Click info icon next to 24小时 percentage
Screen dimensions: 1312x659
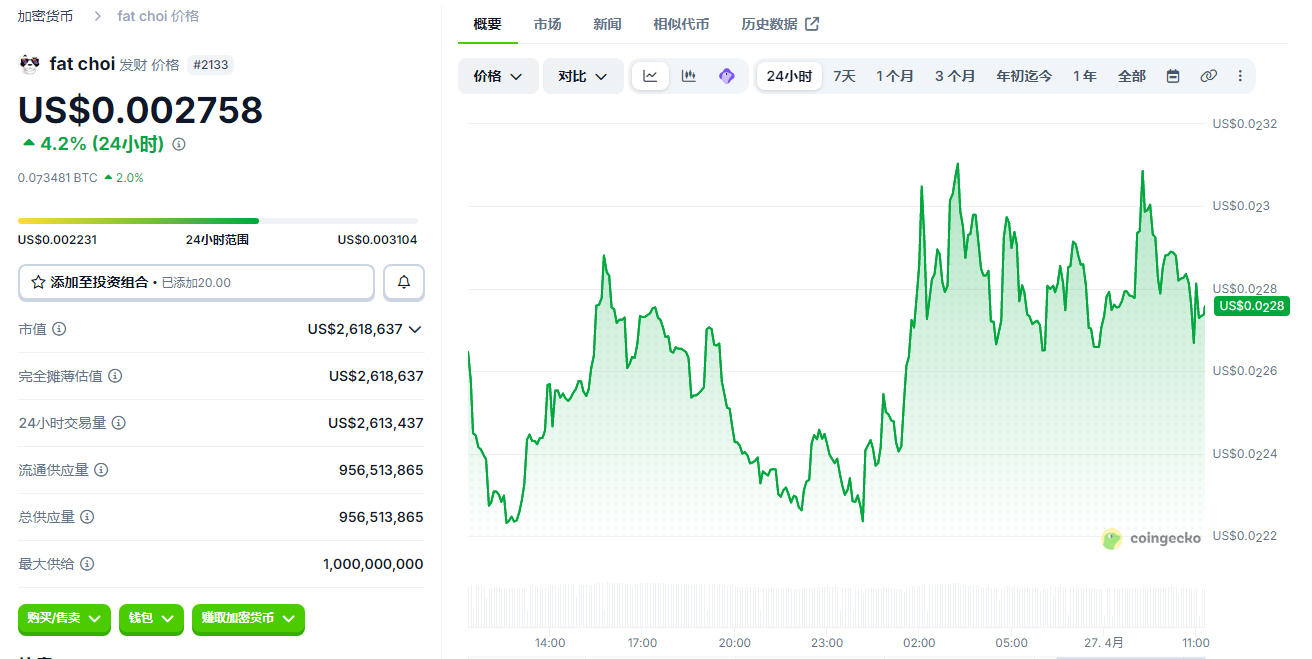(x=179, y=144)
